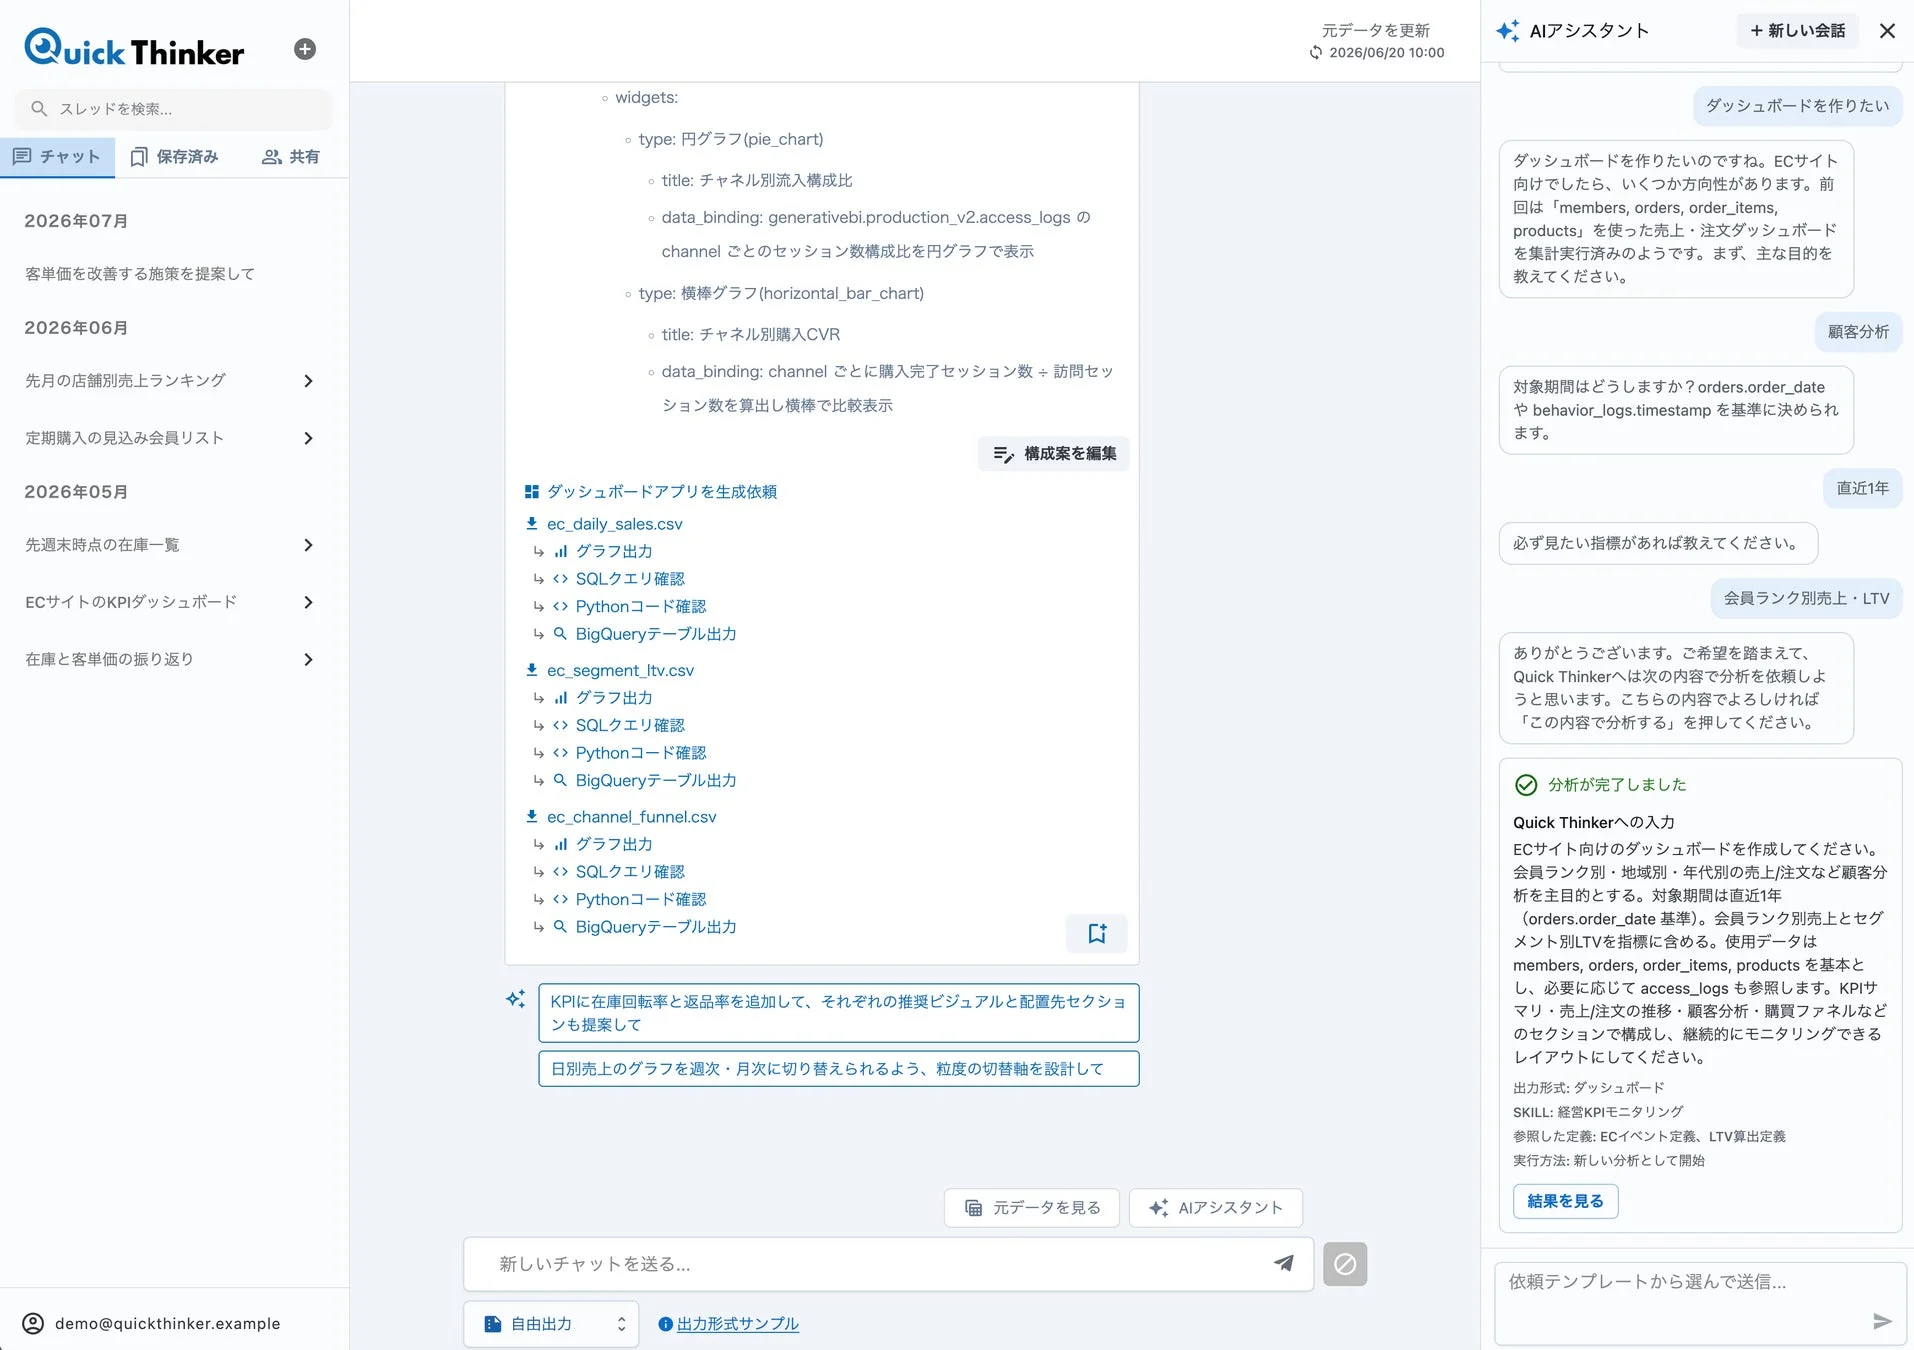
Task: Click the bookmark save icon button
Action: click(x=1097, y=933)
